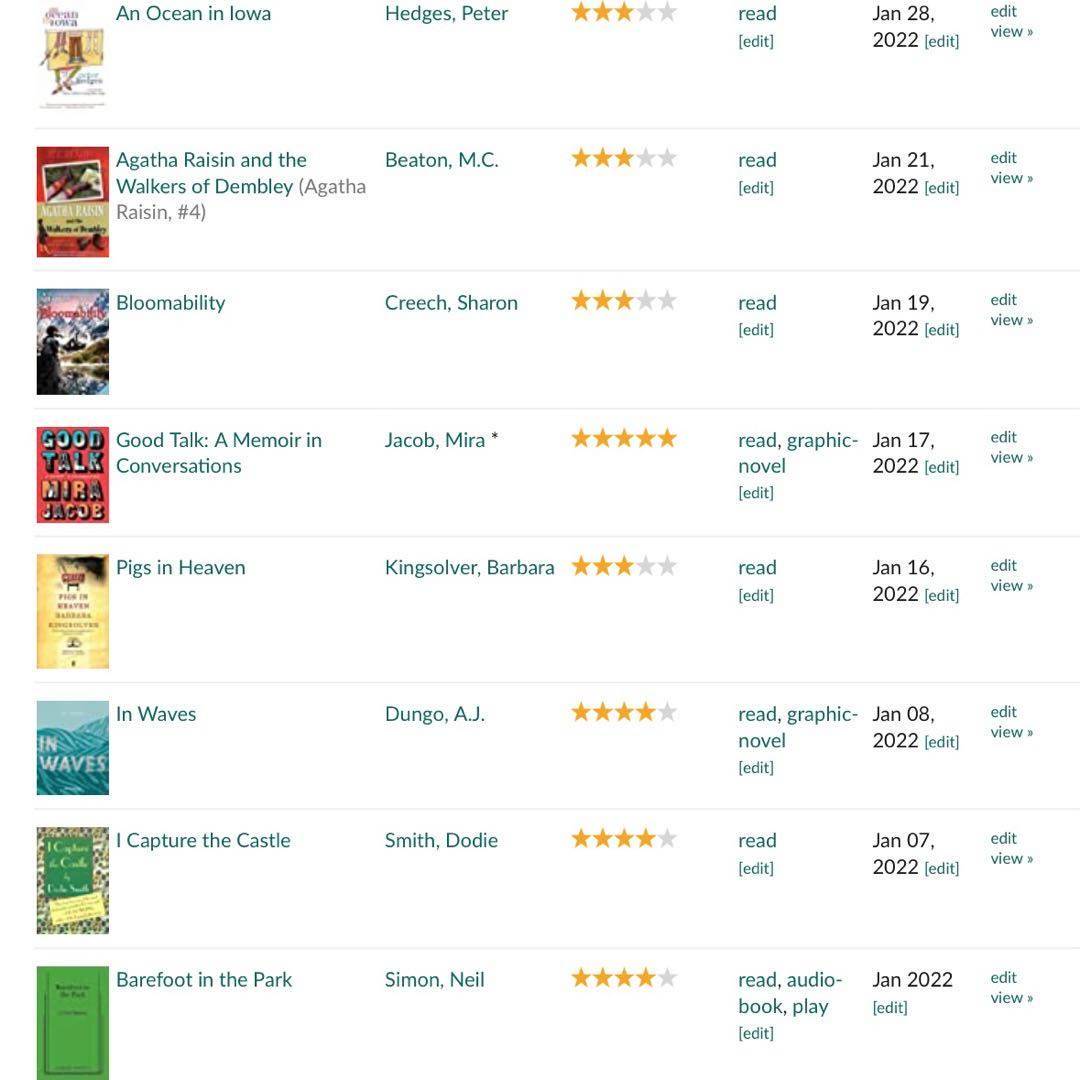Click the I Capture the Castle cover
This screenshot has height=1080, width=1080.
[x=72, y=880]
